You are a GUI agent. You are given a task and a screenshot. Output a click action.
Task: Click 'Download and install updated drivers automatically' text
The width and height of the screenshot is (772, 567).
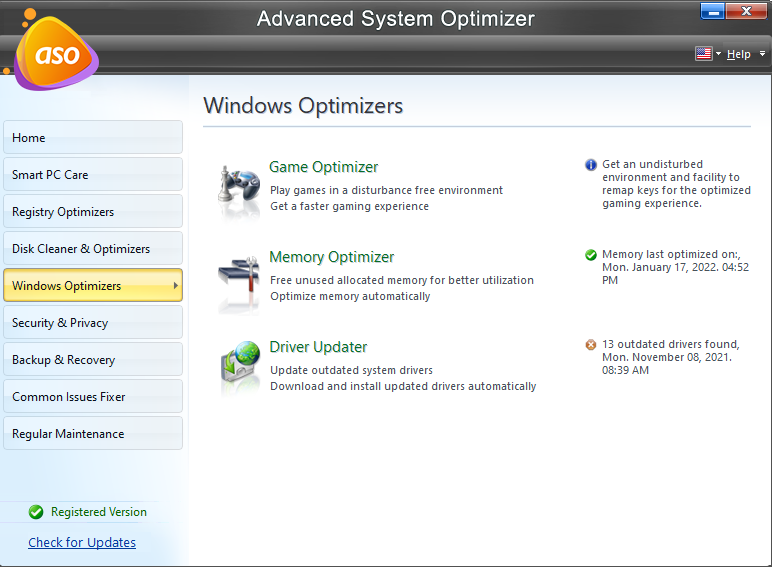pyautogui.click(x=403, y=386)
